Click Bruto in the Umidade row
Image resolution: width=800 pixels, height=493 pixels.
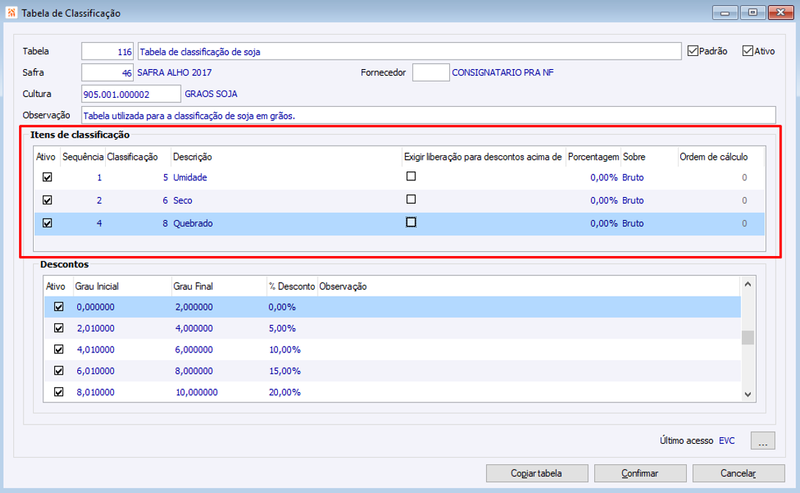click(633, 178)
